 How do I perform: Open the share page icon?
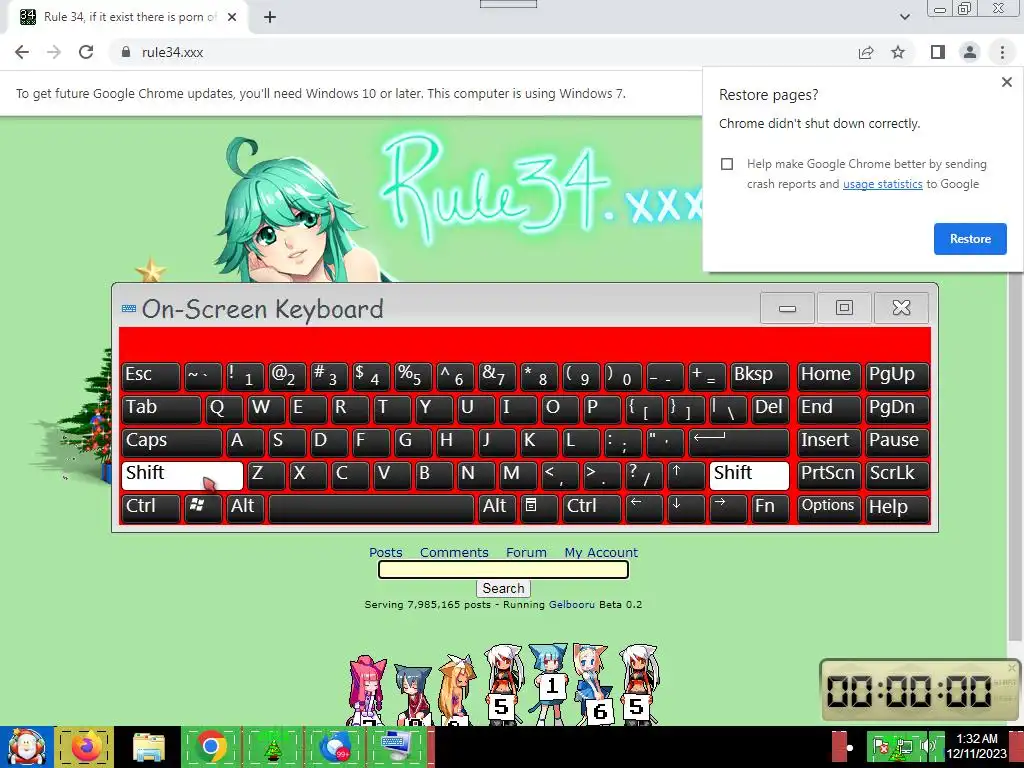866,52
